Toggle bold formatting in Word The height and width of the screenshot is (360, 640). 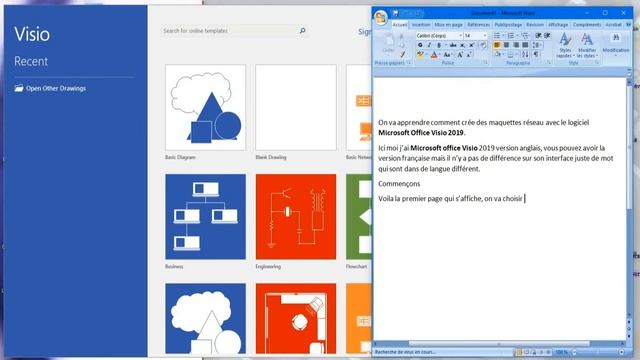tap(420, 45)
